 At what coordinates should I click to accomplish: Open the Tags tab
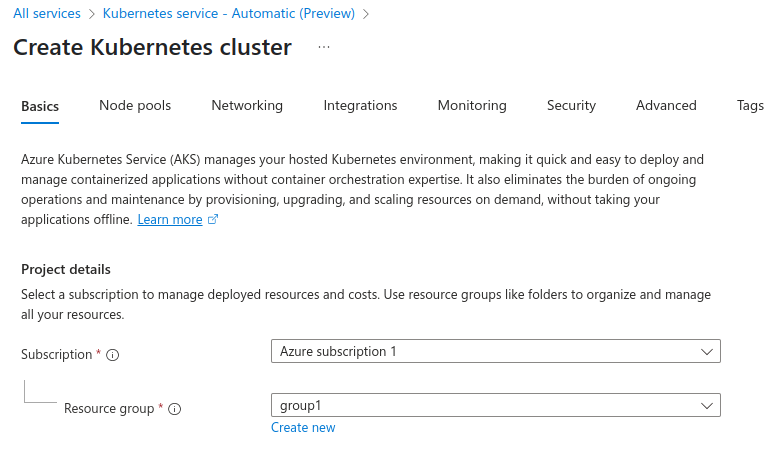[750, 105]
